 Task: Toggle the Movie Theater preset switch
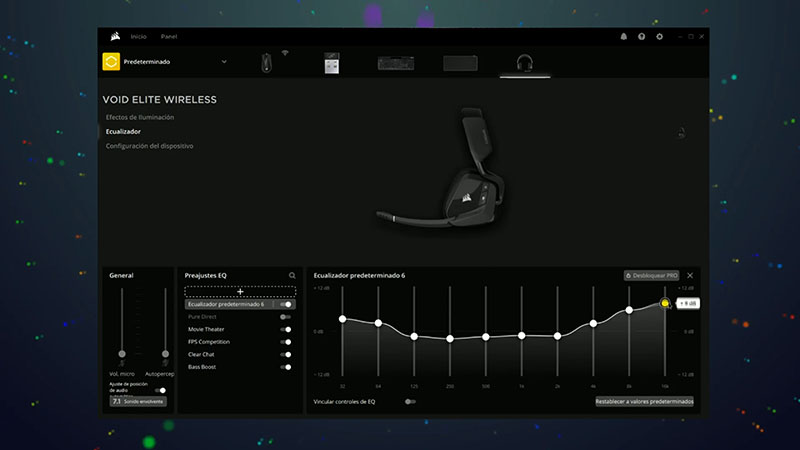click(x=286, y=330)
